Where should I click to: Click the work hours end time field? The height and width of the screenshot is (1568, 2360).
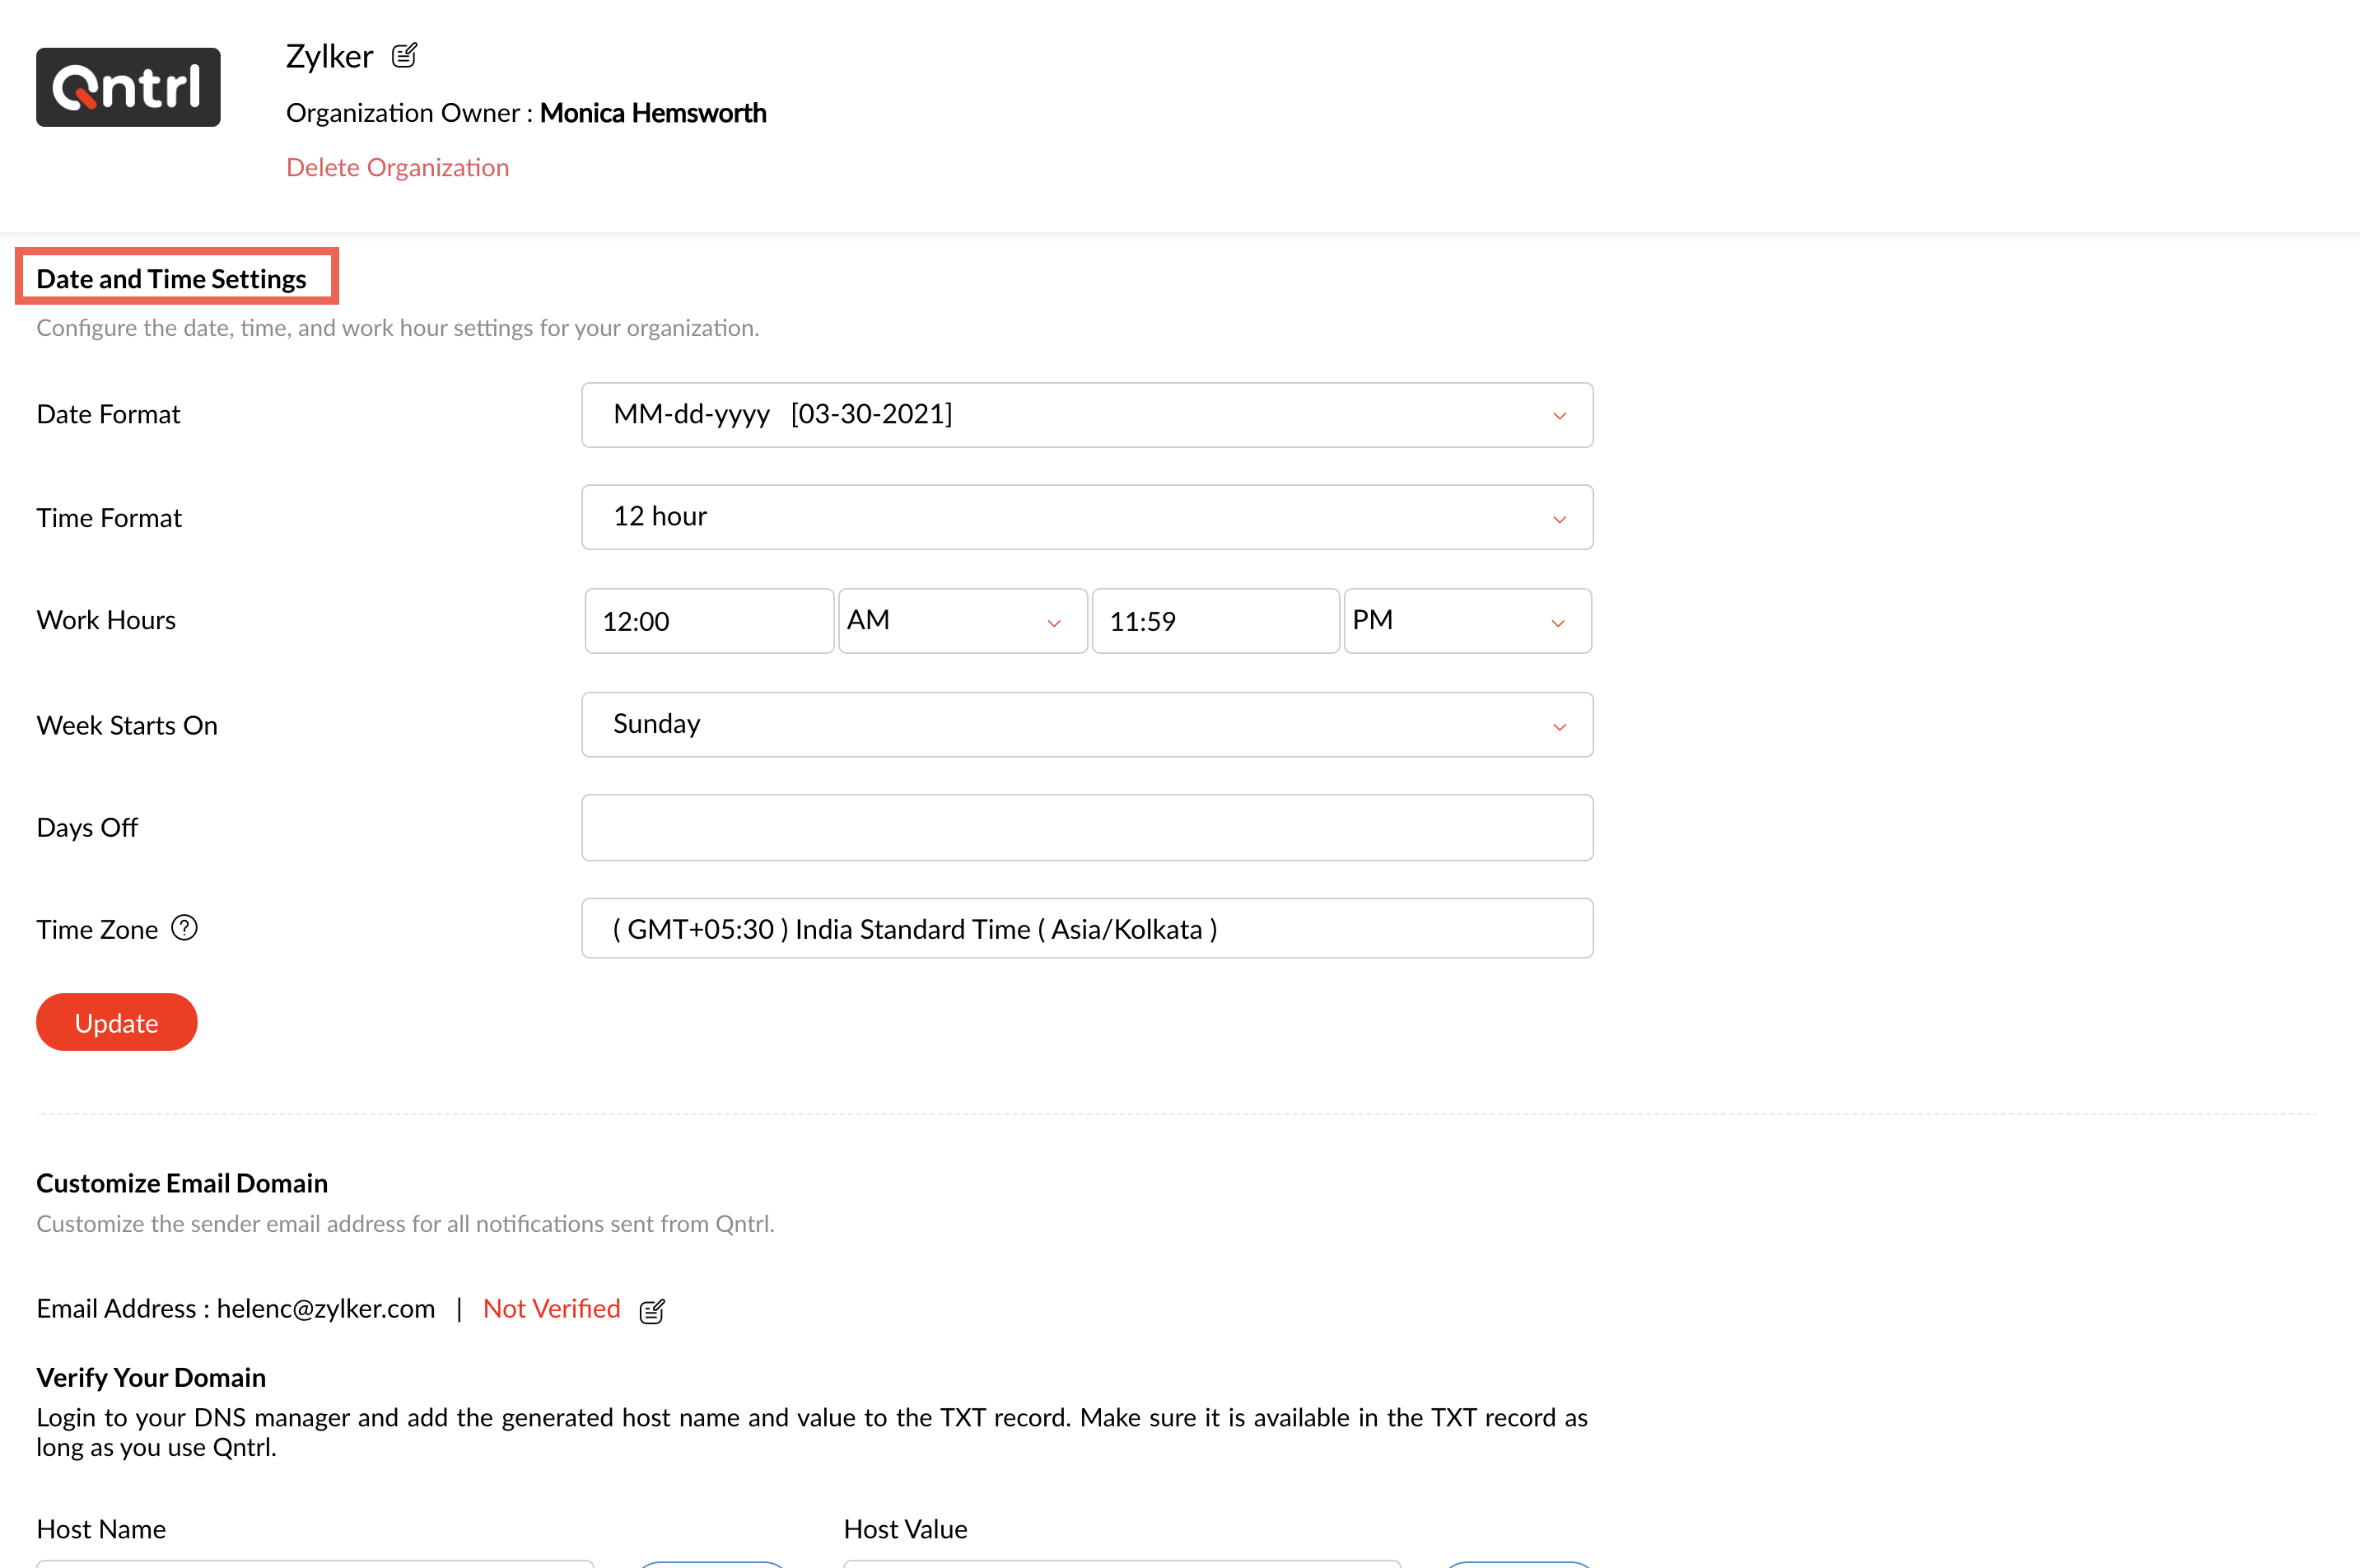1214,621
